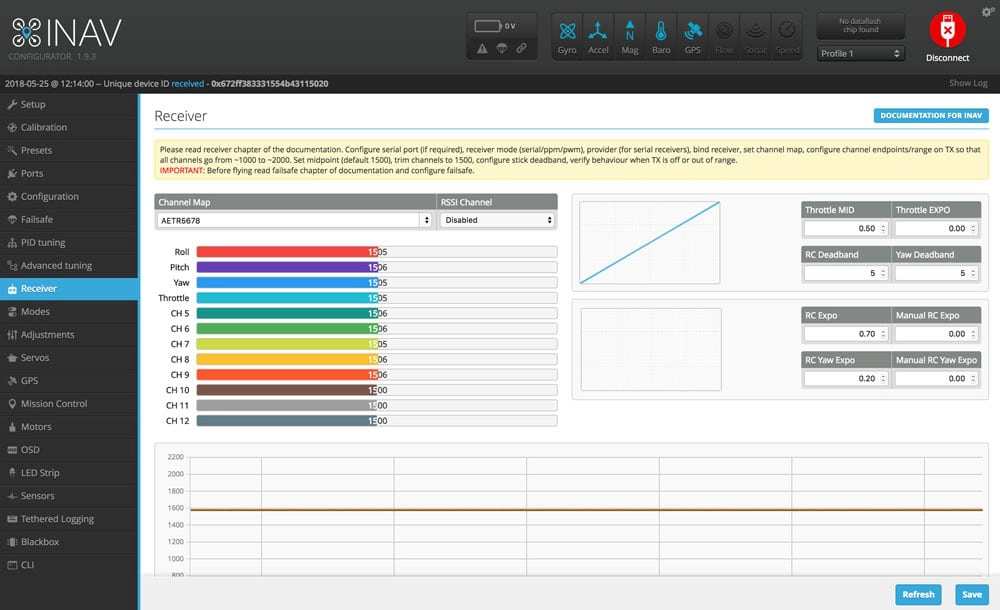The height and width of the screenshot is (610, 1000).
Task: Switch to the Modes tab
Action: [x=69, y=311]
